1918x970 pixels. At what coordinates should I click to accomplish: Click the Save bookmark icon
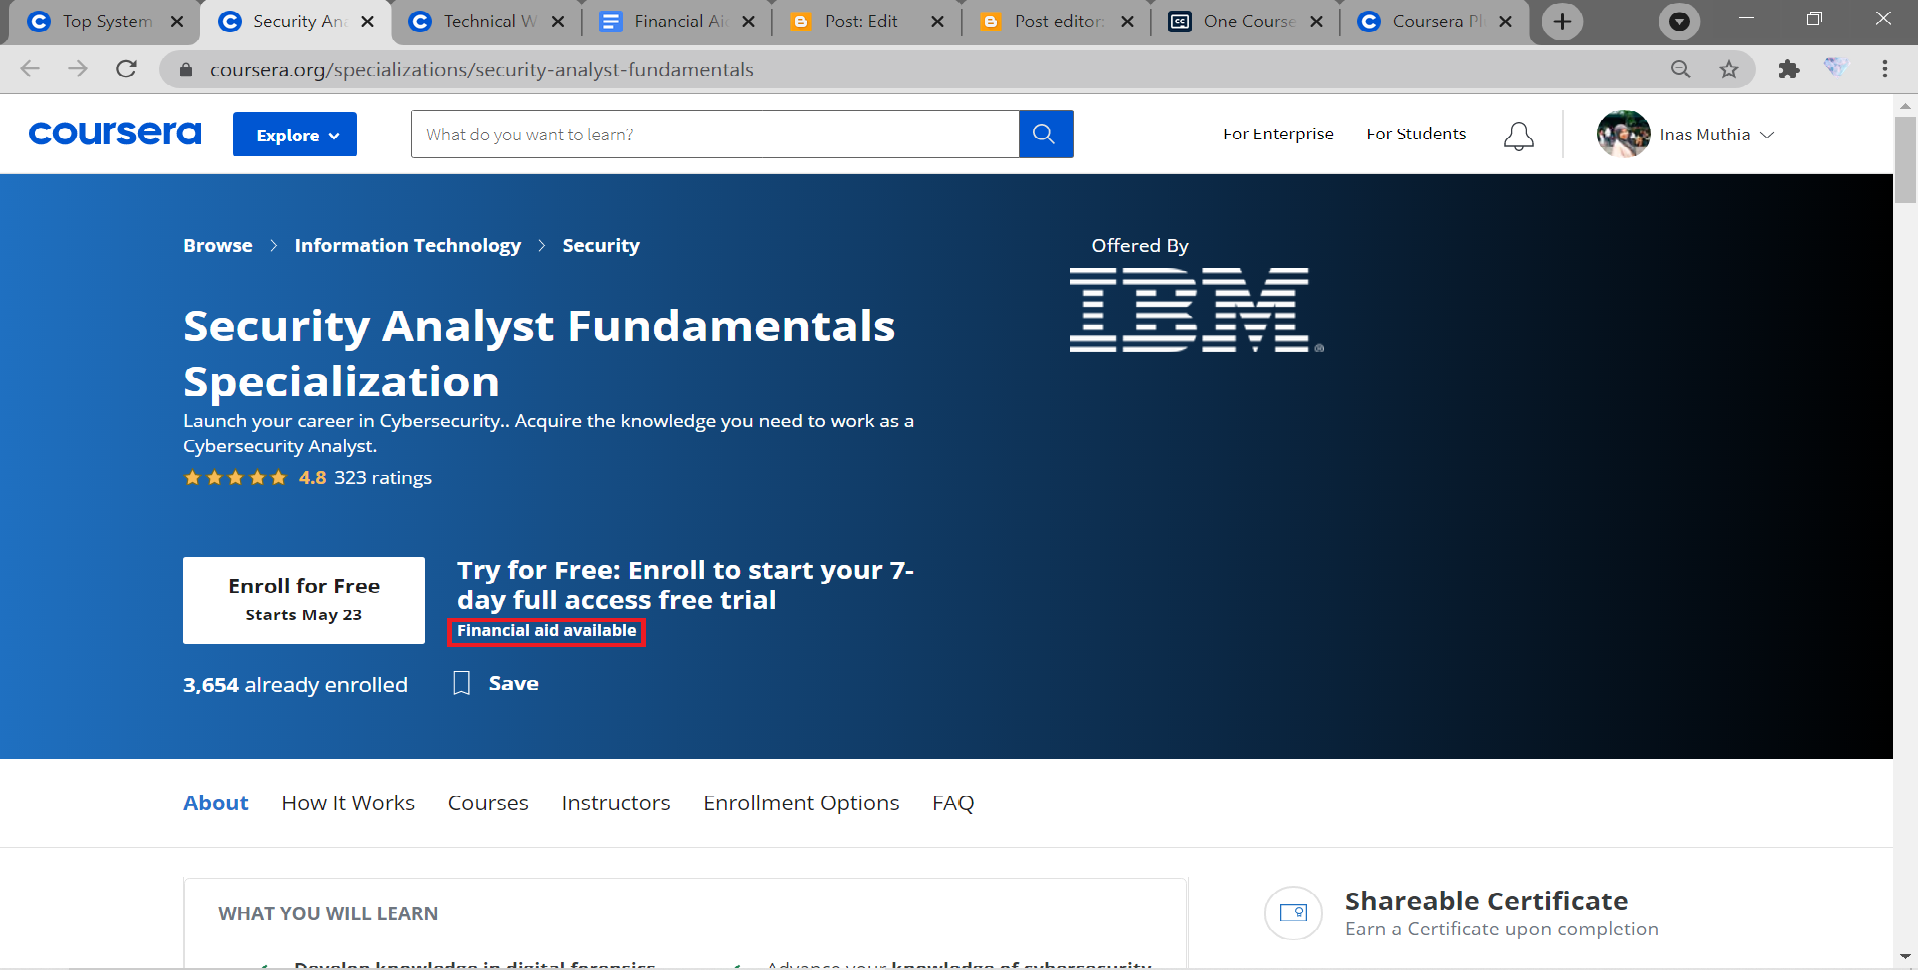461,683
